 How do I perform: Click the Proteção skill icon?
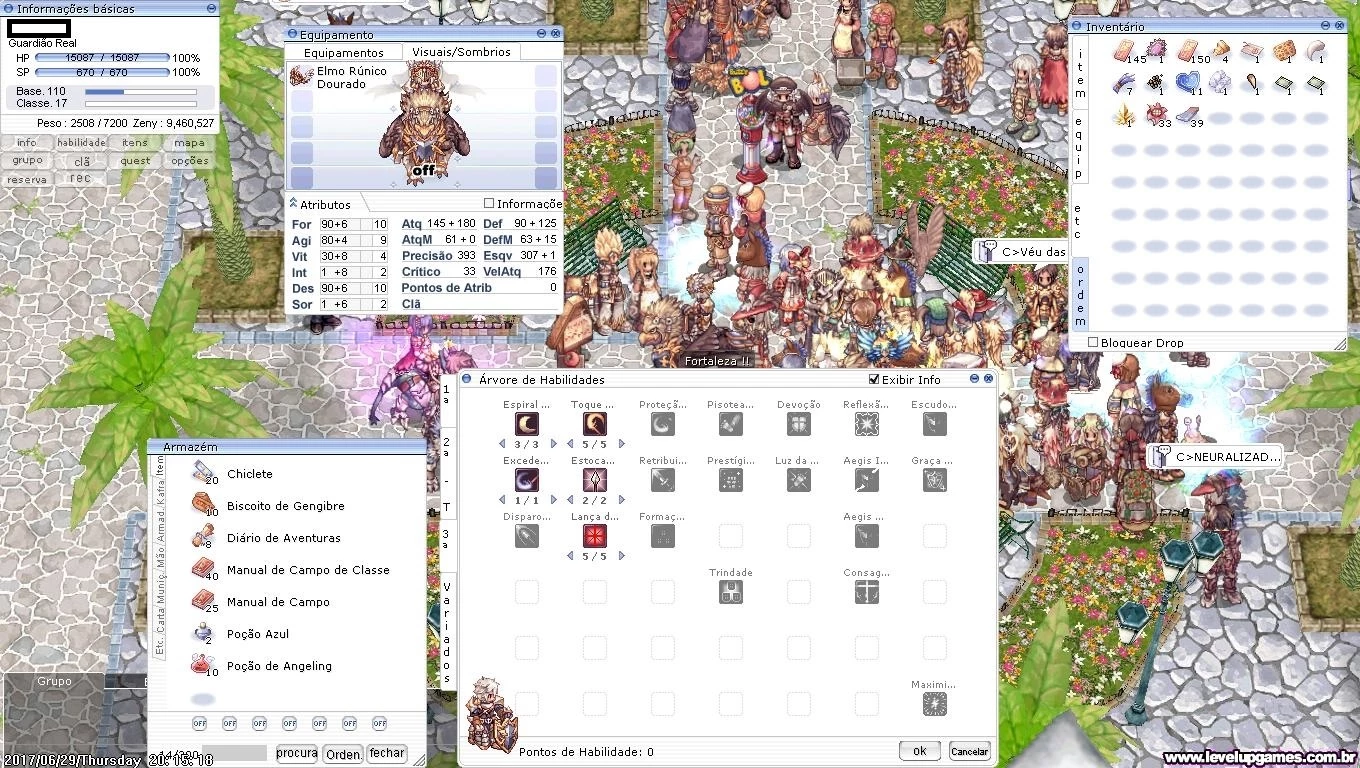click(x=663, y=424)
